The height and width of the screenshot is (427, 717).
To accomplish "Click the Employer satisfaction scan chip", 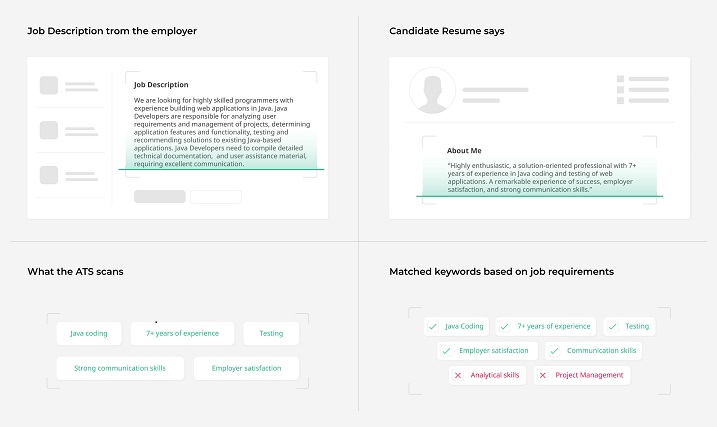I will pos(246,368).
